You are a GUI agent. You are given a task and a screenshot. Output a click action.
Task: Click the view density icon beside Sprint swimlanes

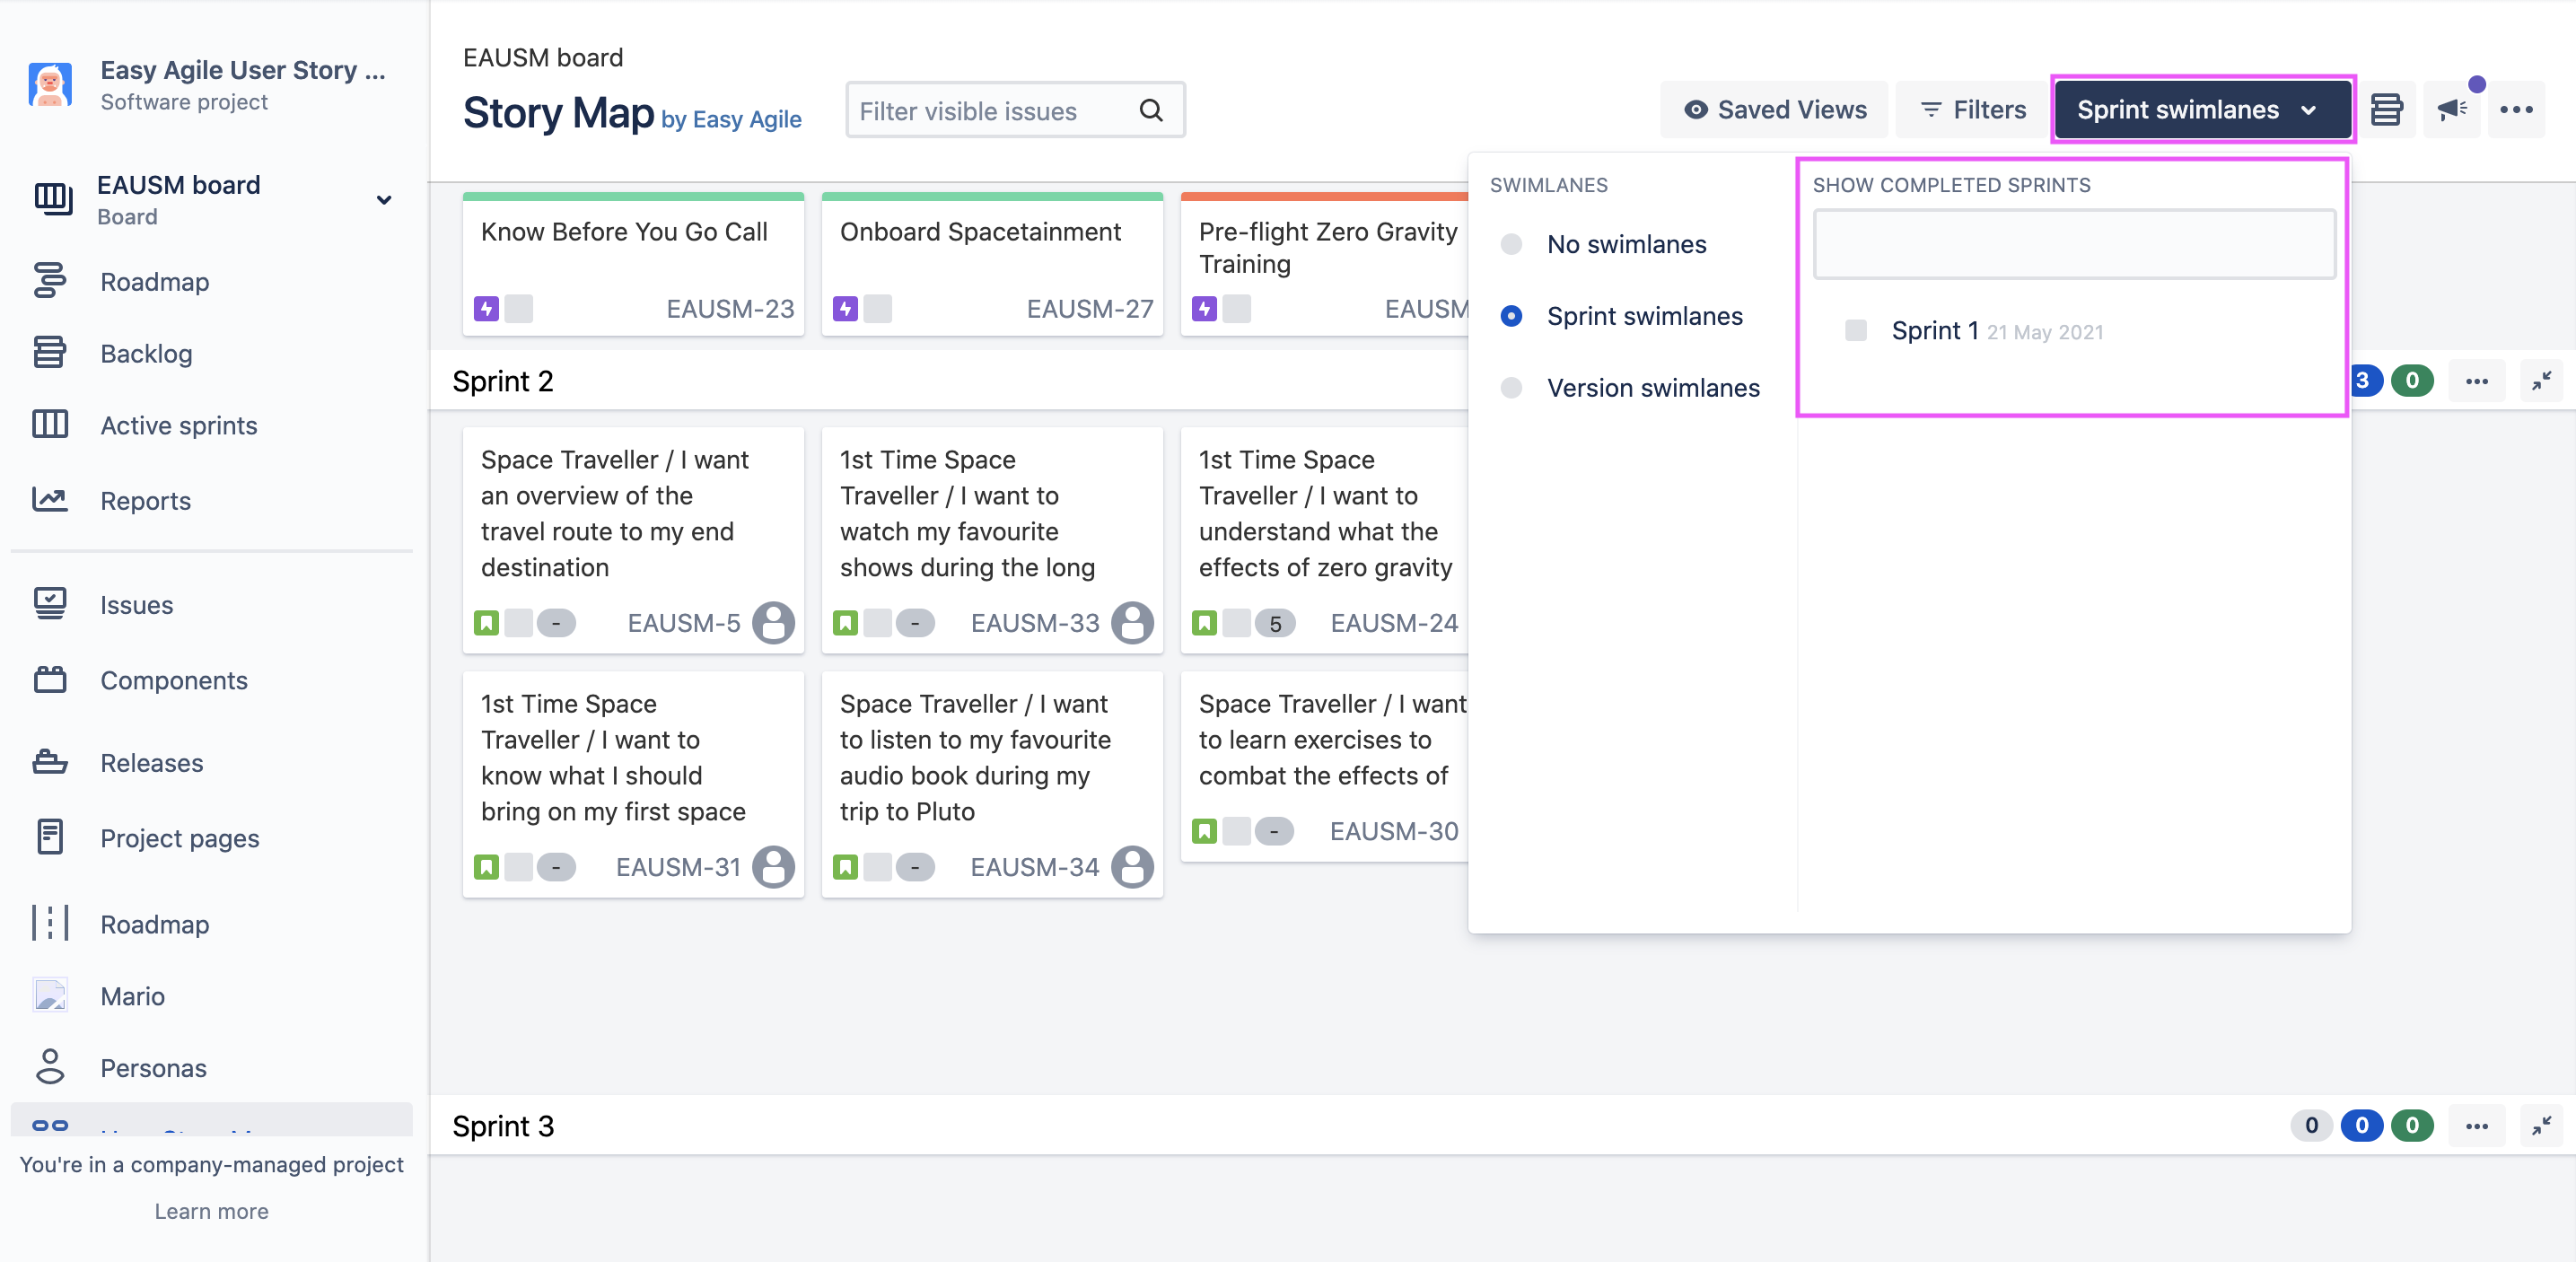coord(2386,110)
